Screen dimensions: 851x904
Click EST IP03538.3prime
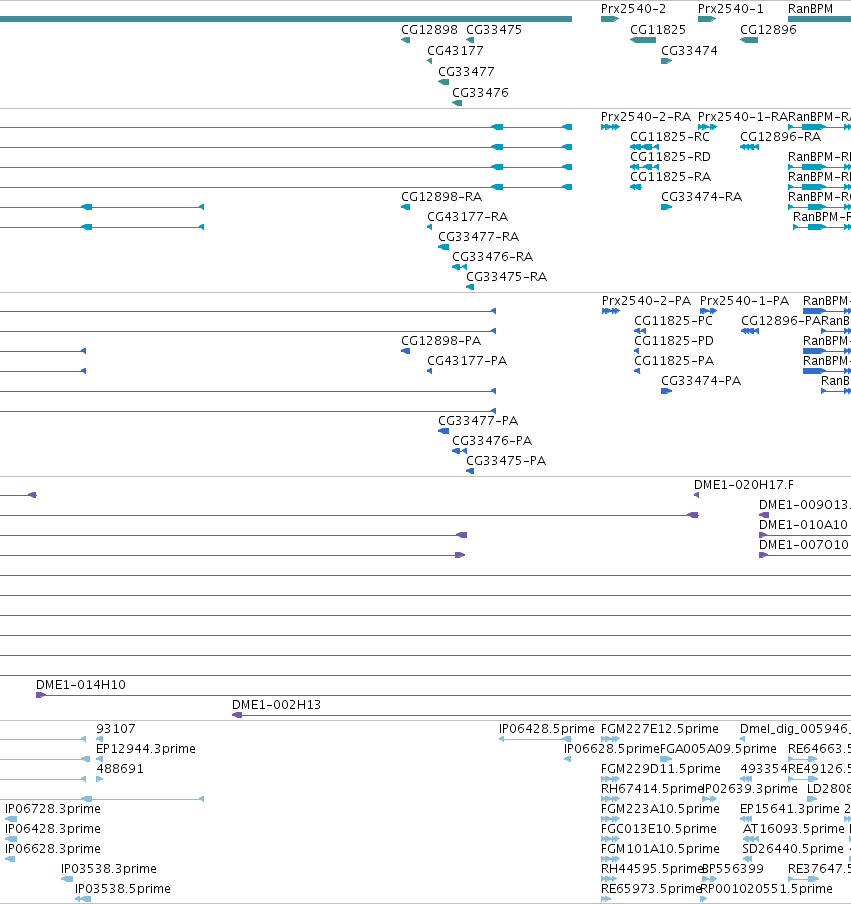click(108, 869)
